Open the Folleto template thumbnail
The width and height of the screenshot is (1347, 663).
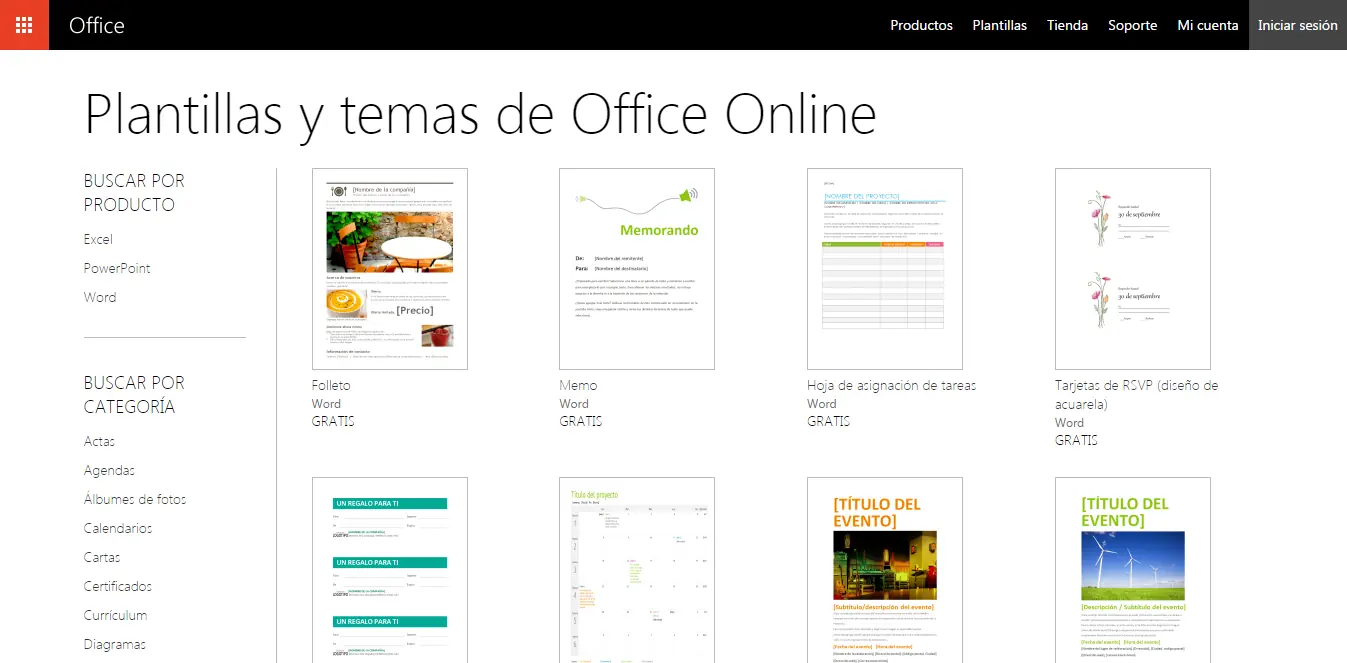click(x=390, y=269)
